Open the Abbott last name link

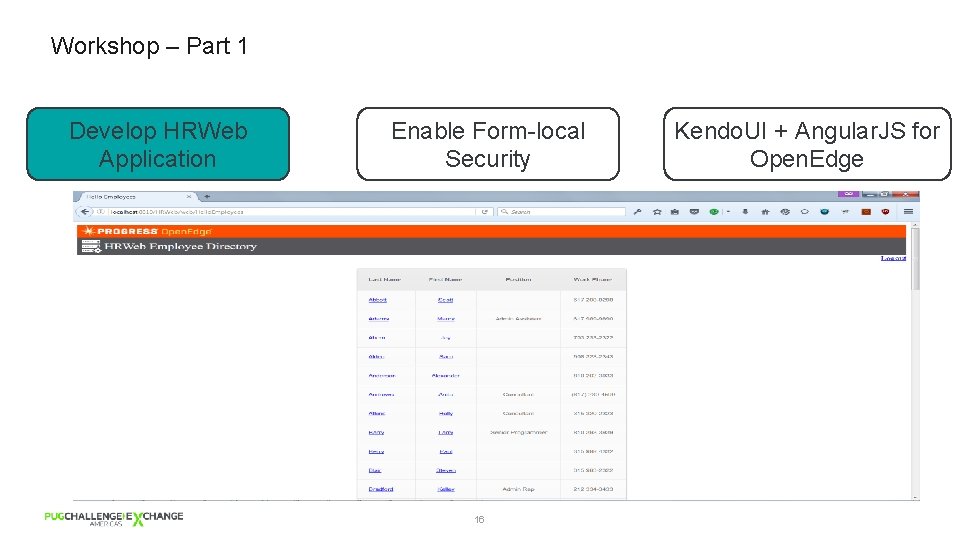coord(378,300)
